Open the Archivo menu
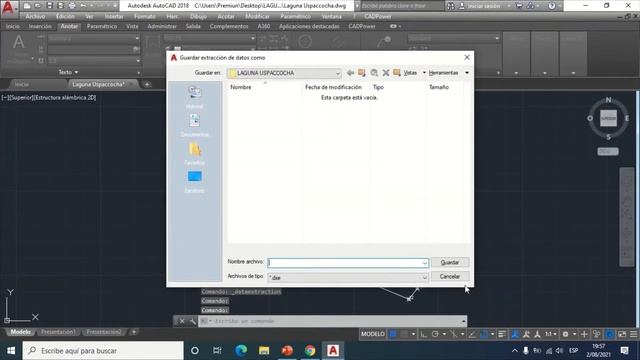The height and width of the screenshot is (360, 640). (x=35, y=16)
